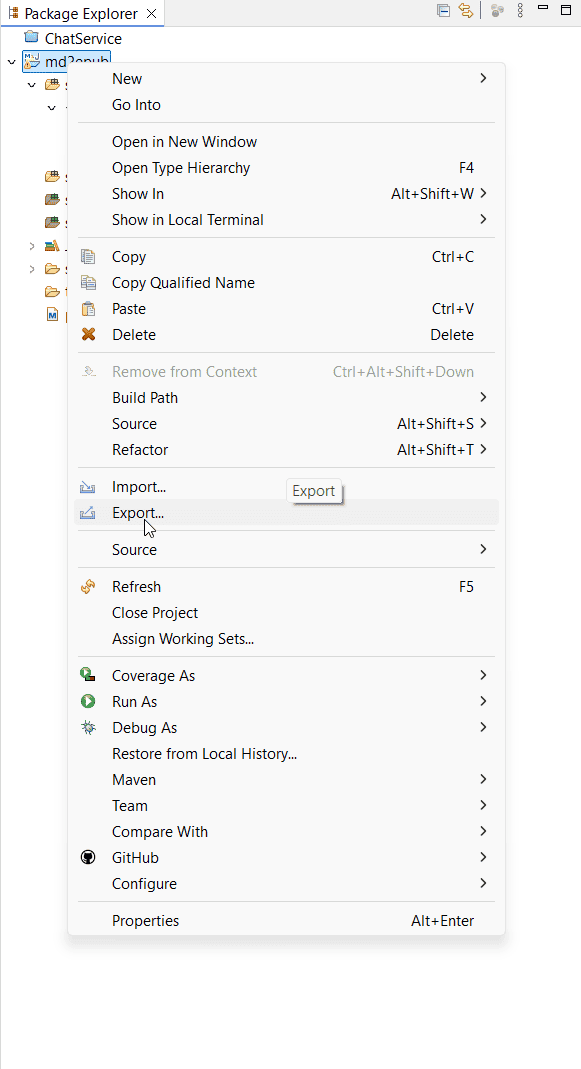The height and width of the screenshot is (1069, 581).
Task: Click the Refresh icon
Action: pyautogui.click(x=88, y=587)
